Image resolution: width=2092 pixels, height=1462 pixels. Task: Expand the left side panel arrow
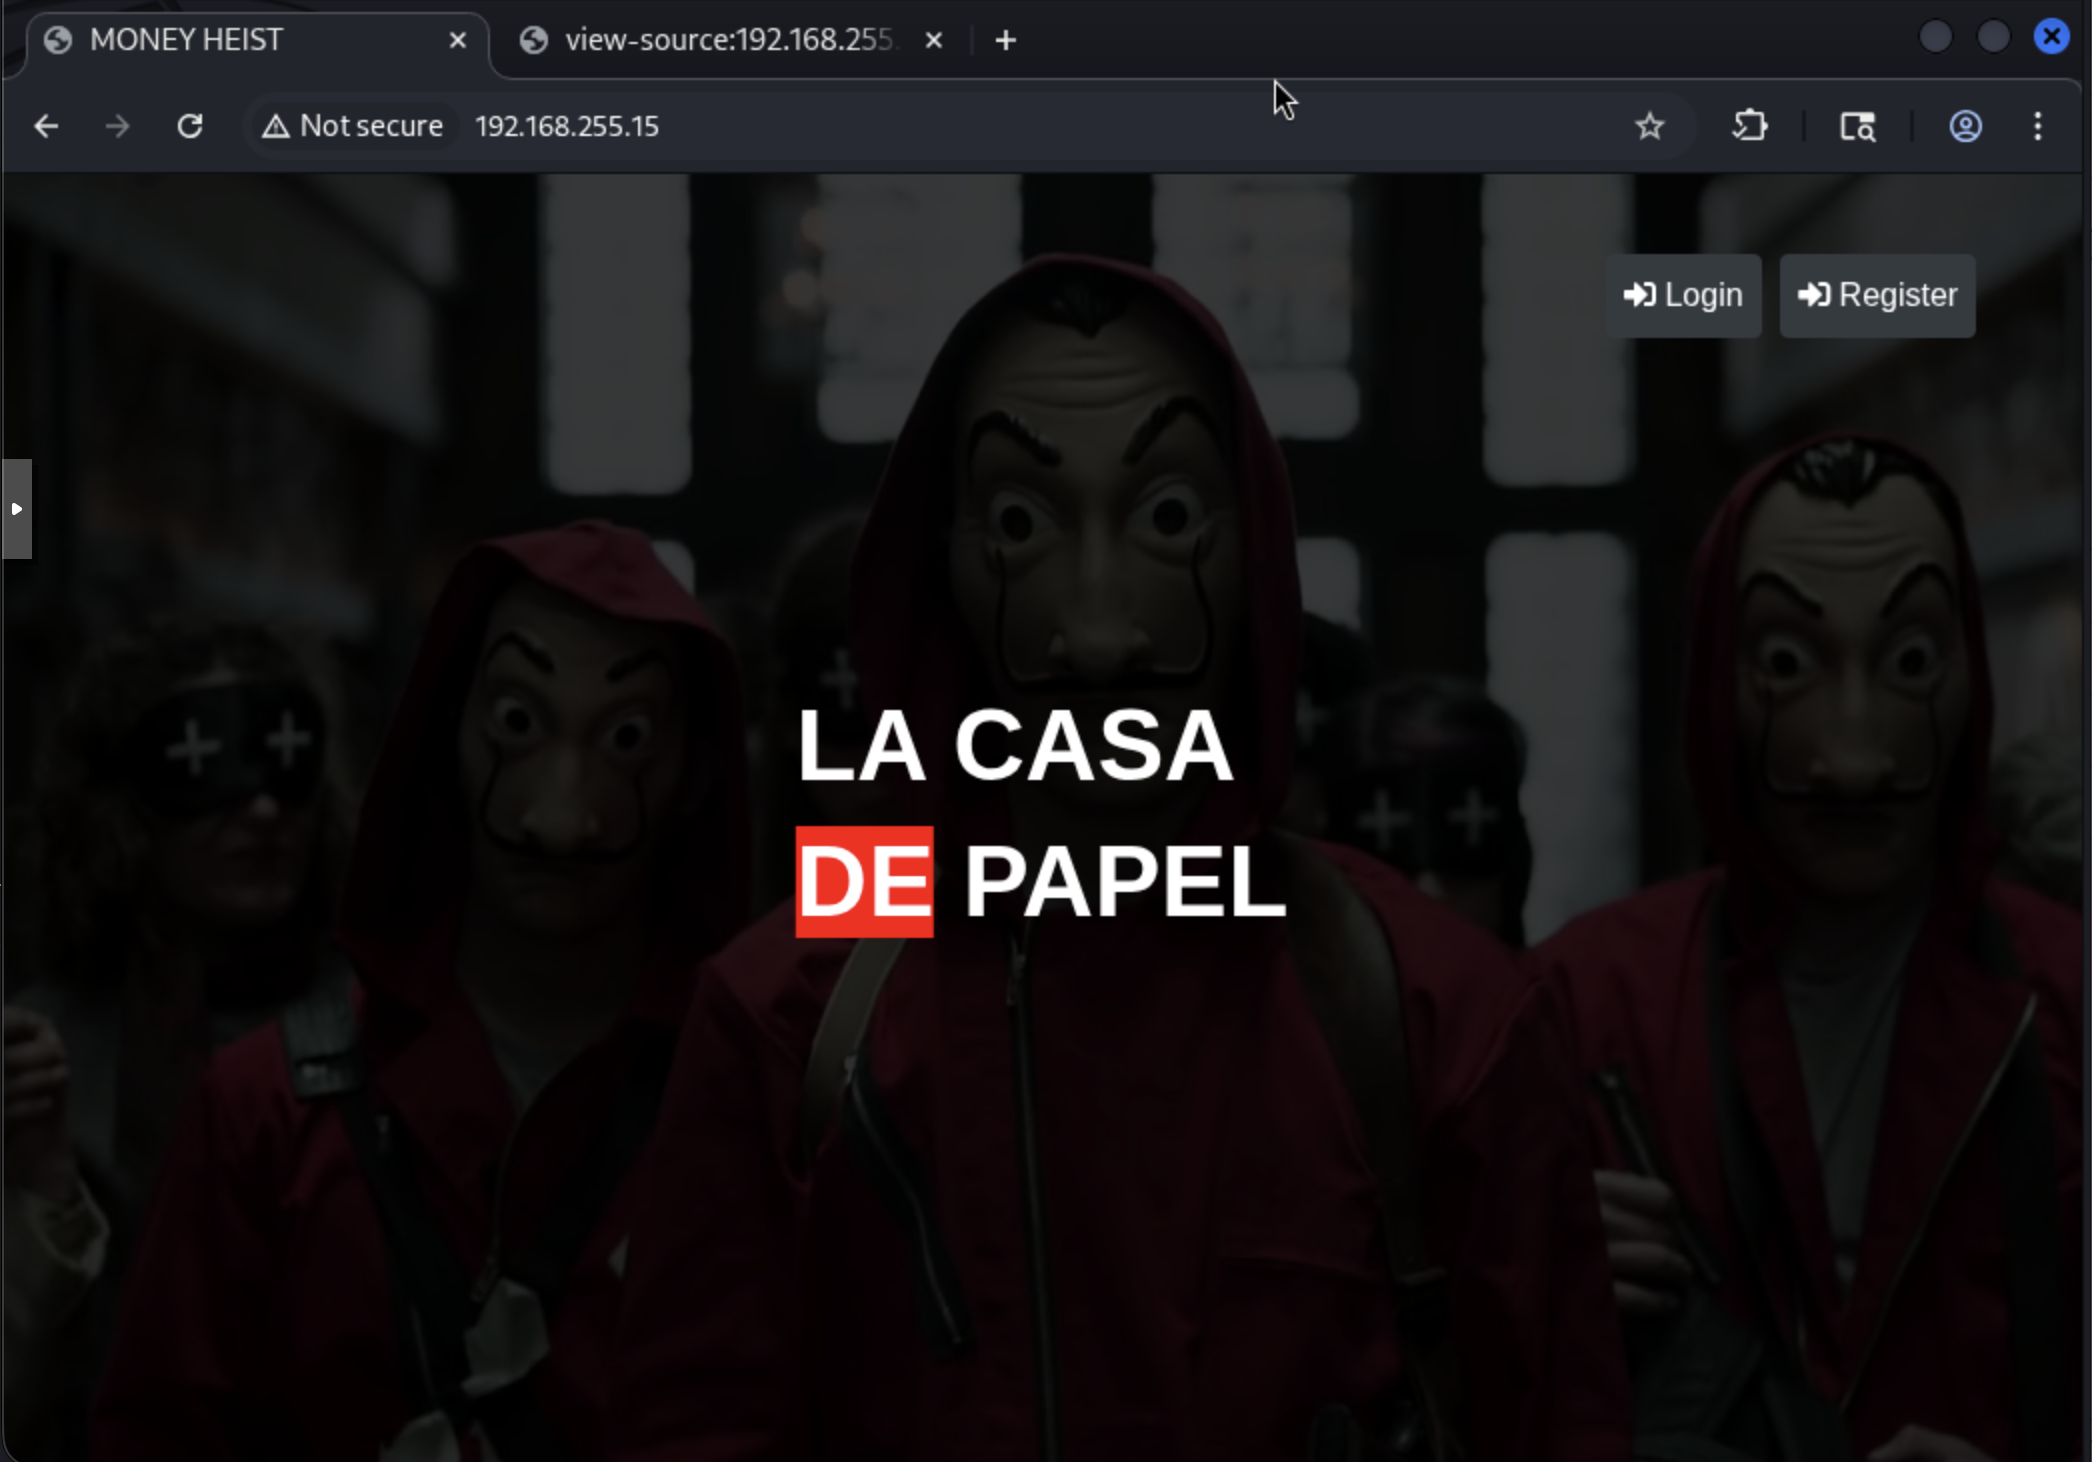click(16, 508)
